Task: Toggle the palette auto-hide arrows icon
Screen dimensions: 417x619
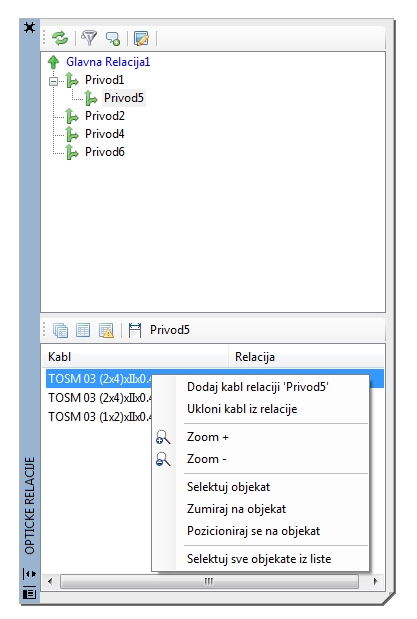Action: click(x=30, y=573)
